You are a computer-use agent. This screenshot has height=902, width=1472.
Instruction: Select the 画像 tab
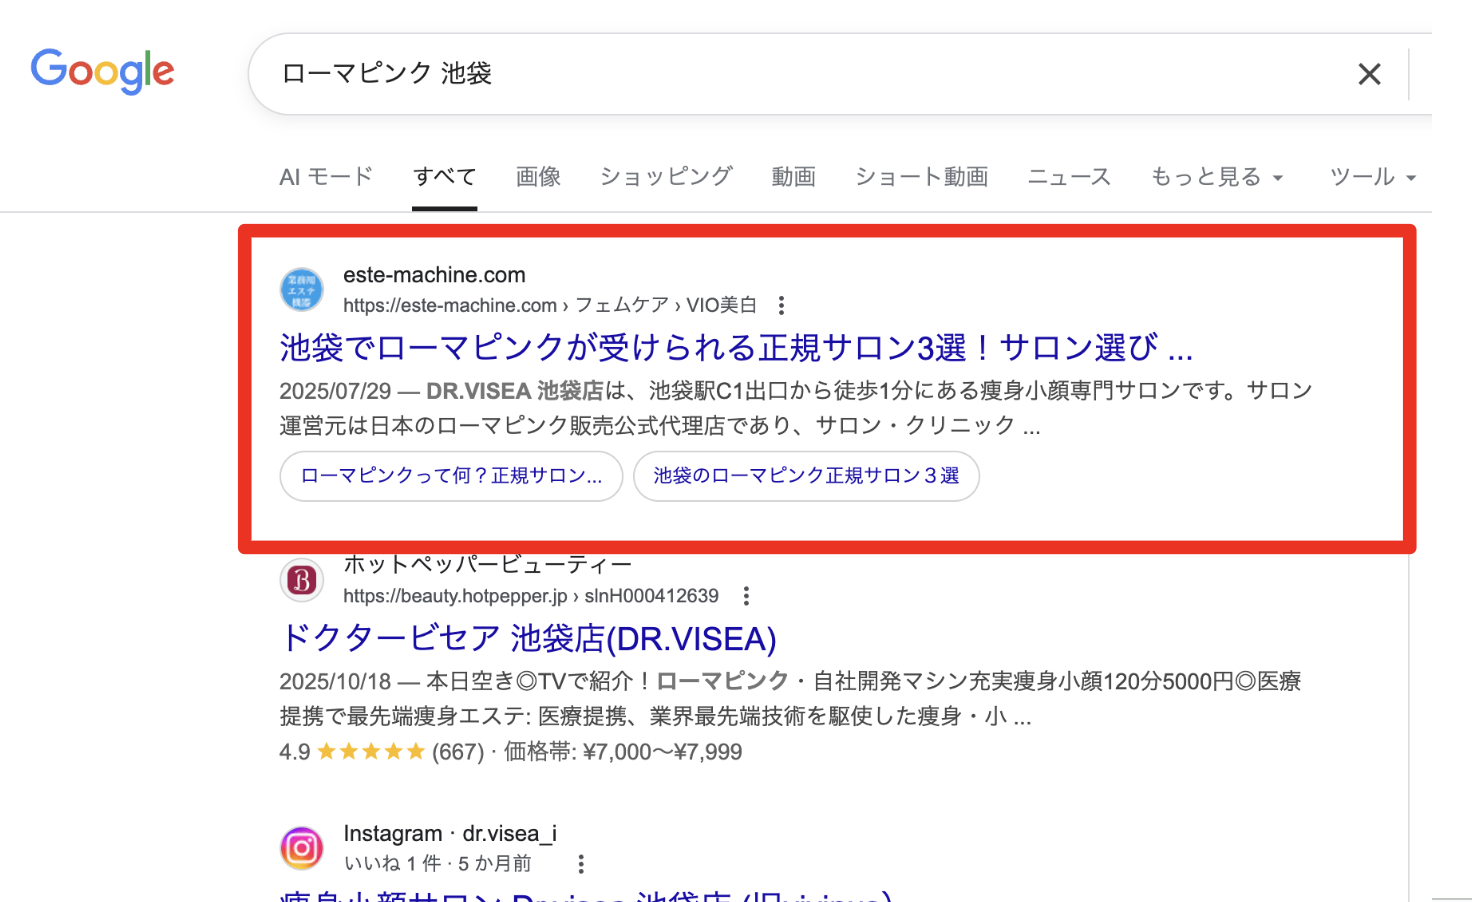click(x=538, y=177)
